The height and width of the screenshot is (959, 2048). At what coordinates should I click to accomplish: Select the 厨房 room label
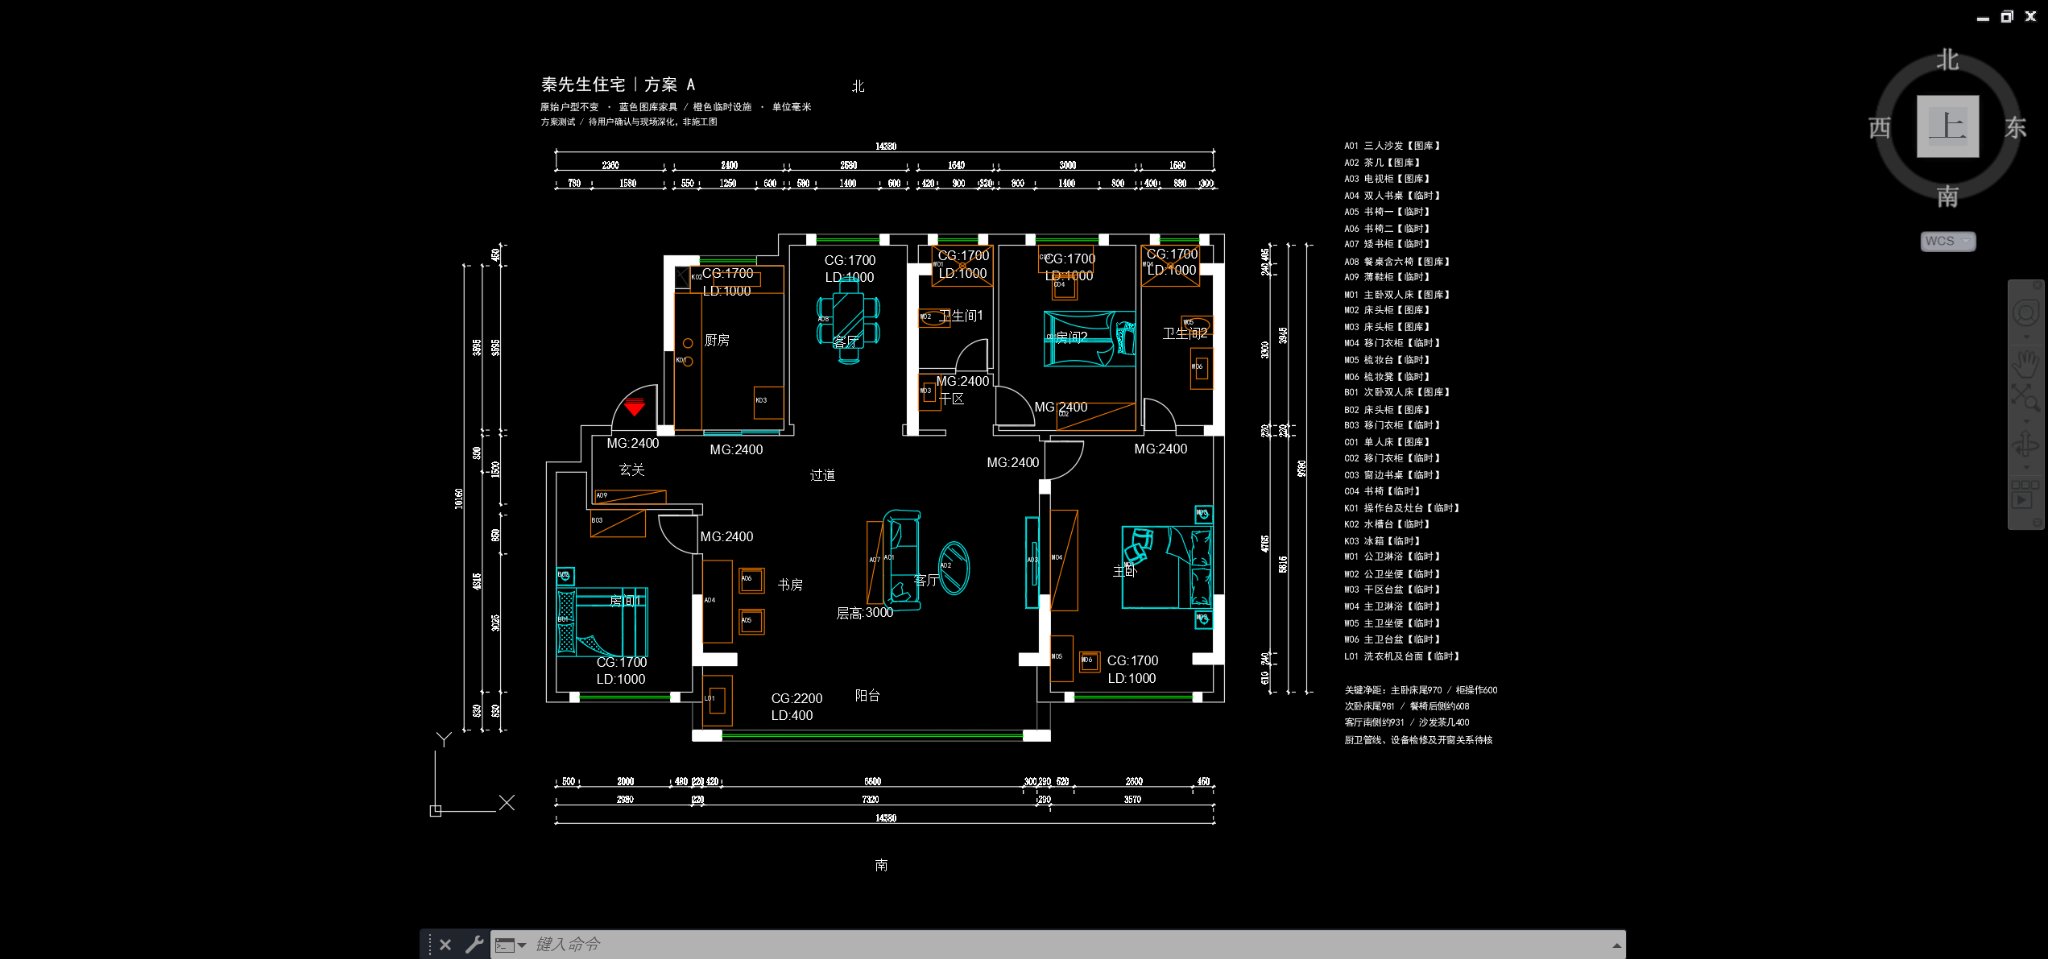[717, 340]
